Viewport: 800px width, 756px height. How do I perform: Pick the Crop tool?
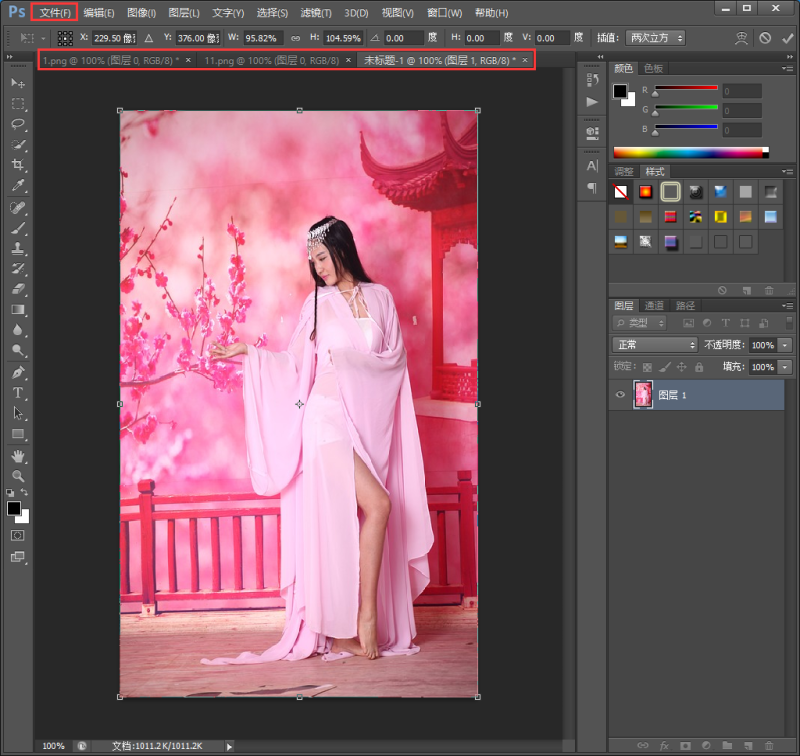(17, 165)
